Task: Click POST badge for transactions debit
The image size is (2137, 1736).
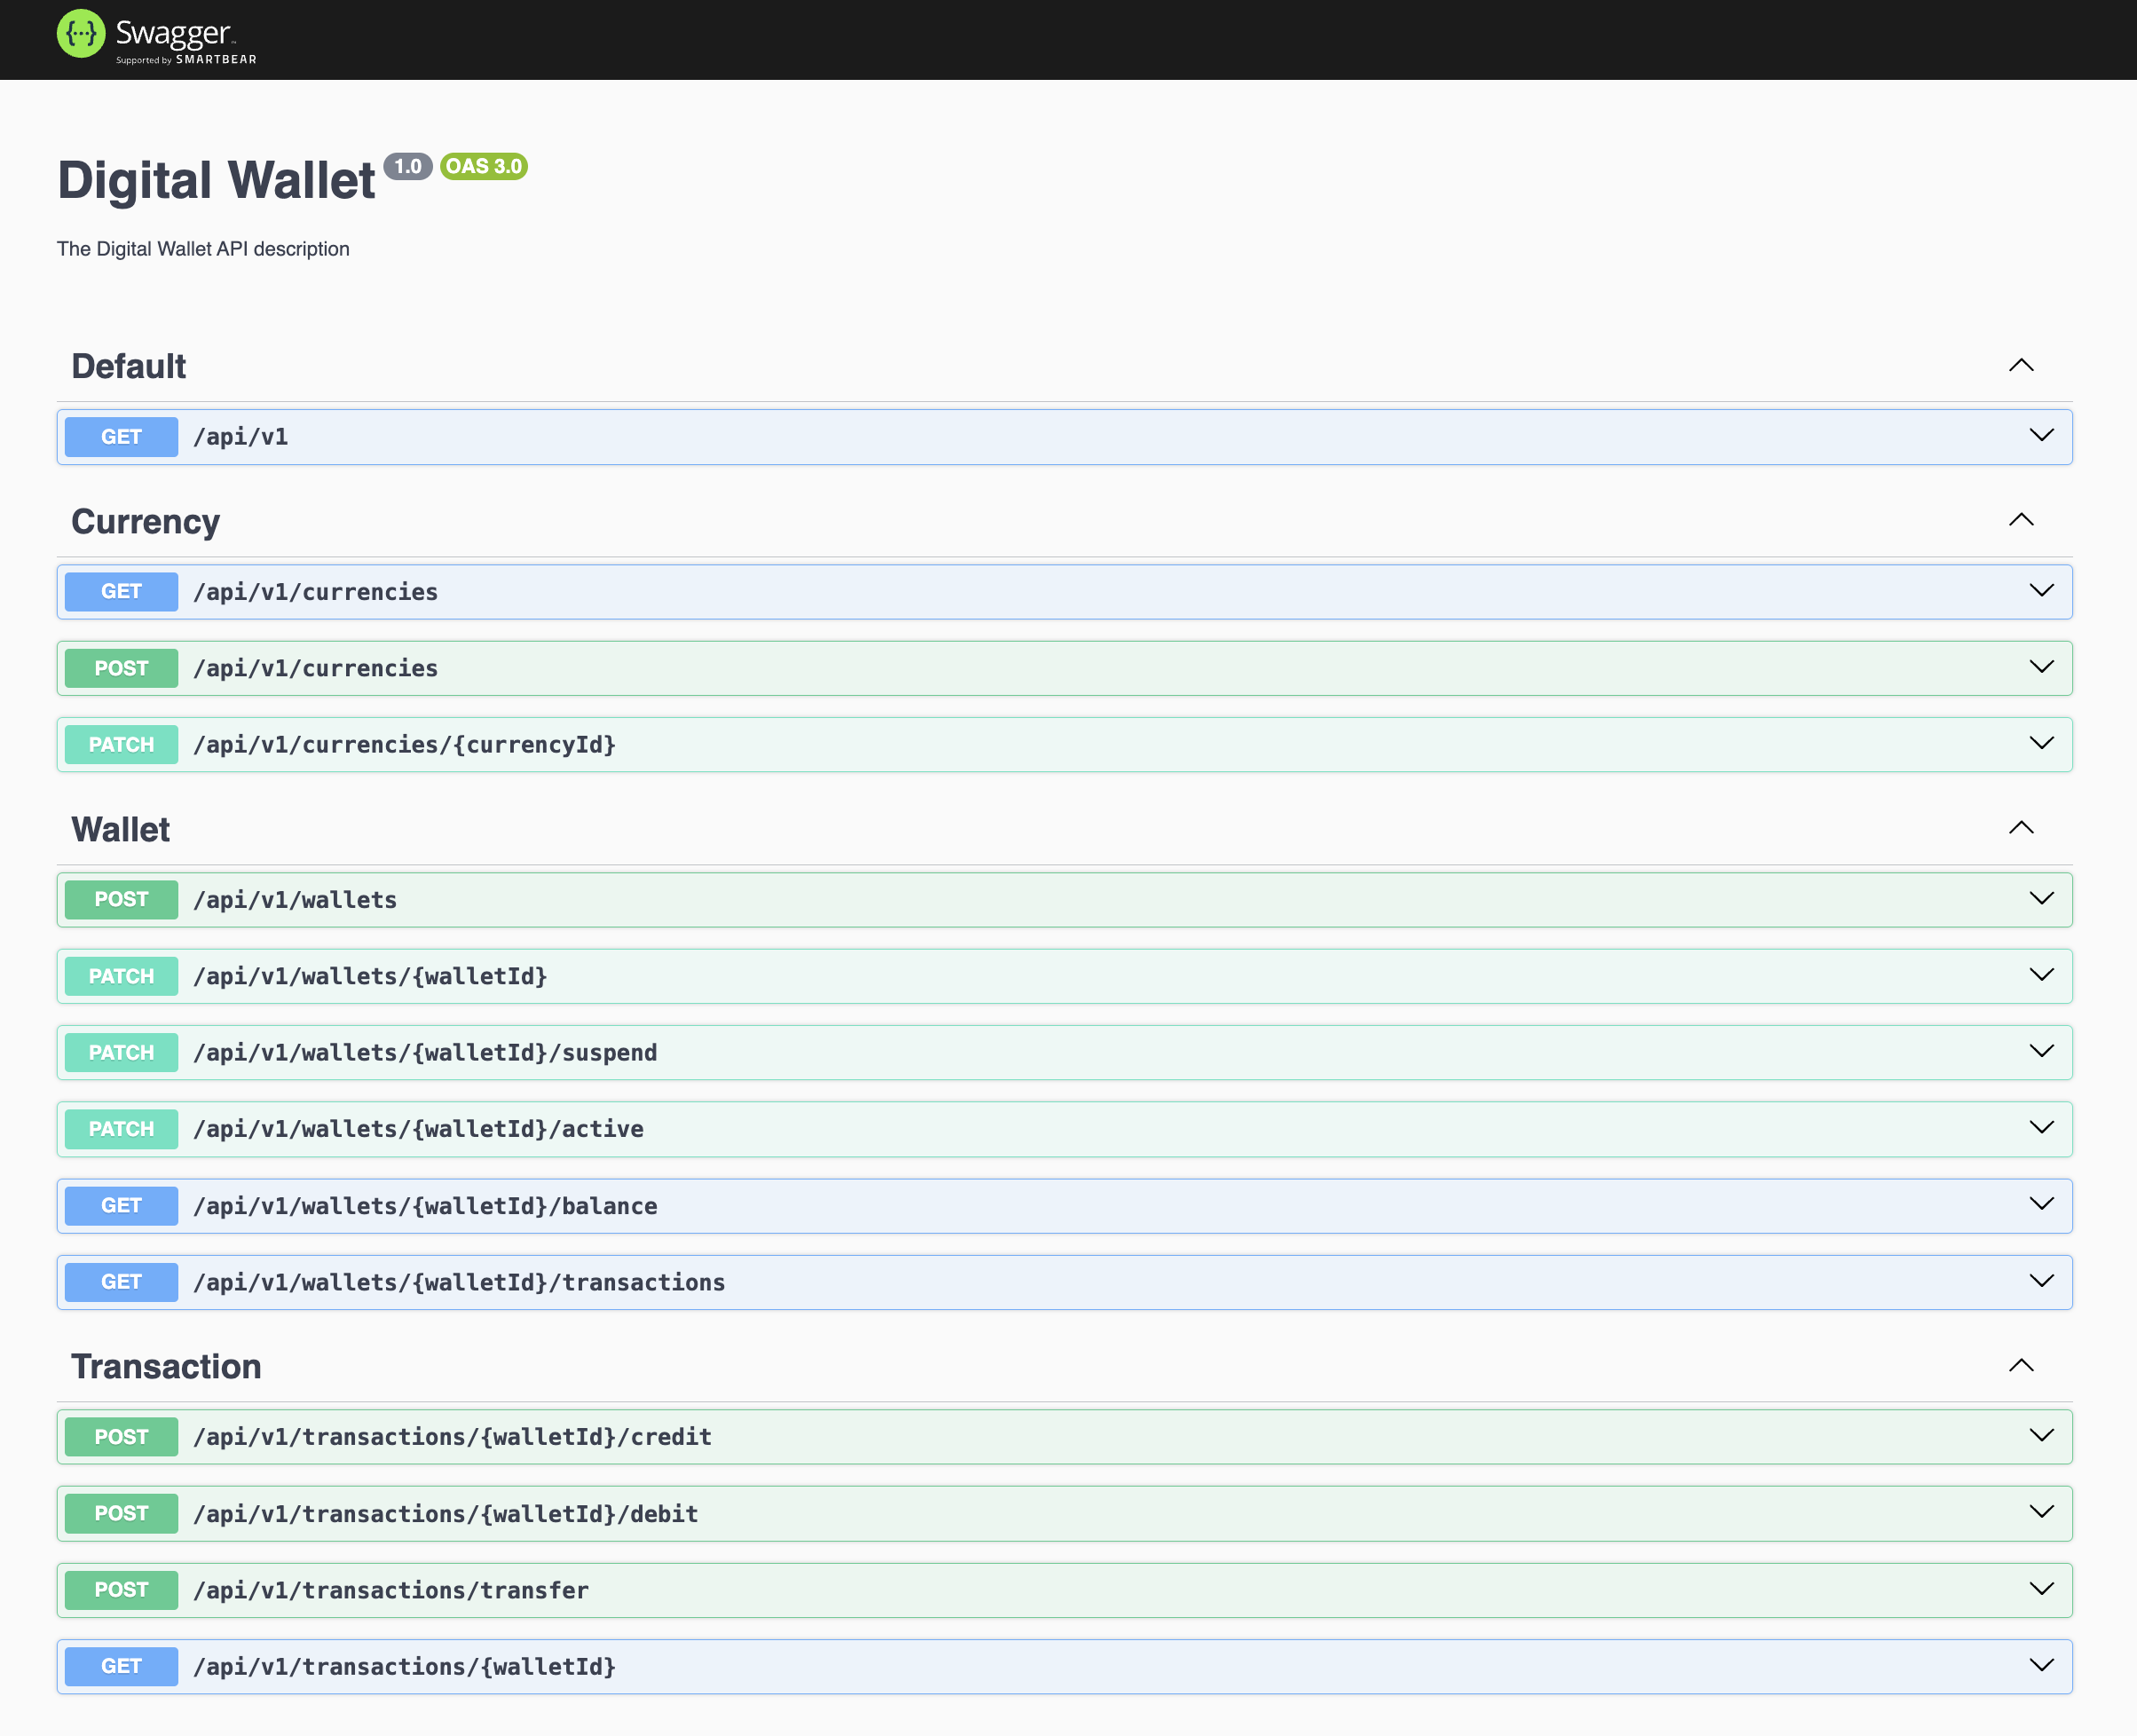Action: (121, 1514)
